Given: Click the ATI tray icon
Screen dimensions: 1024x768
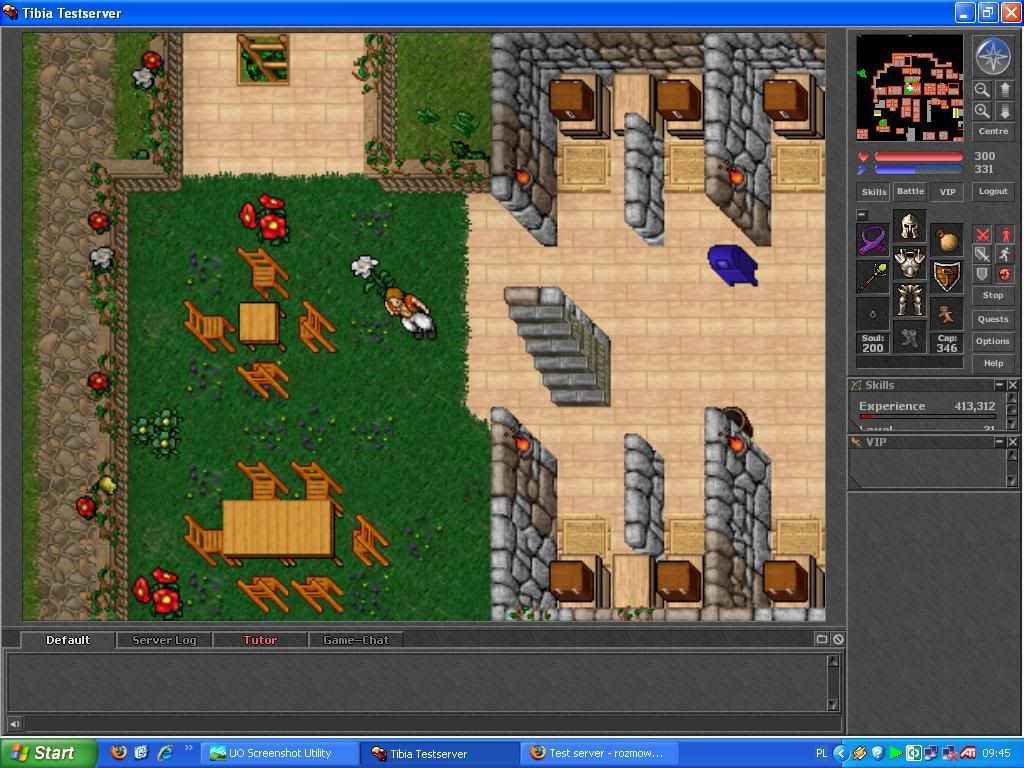Looking at the screenshot, I should [x=968, y=753].
